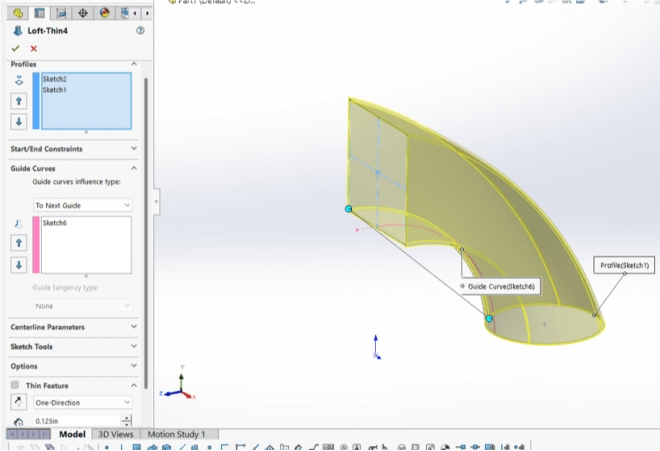Image resolution: width=660 pixels, height=451 pixels.
Task: Open the Motion Study 1 tab
Action: click(x=176, y=435)
